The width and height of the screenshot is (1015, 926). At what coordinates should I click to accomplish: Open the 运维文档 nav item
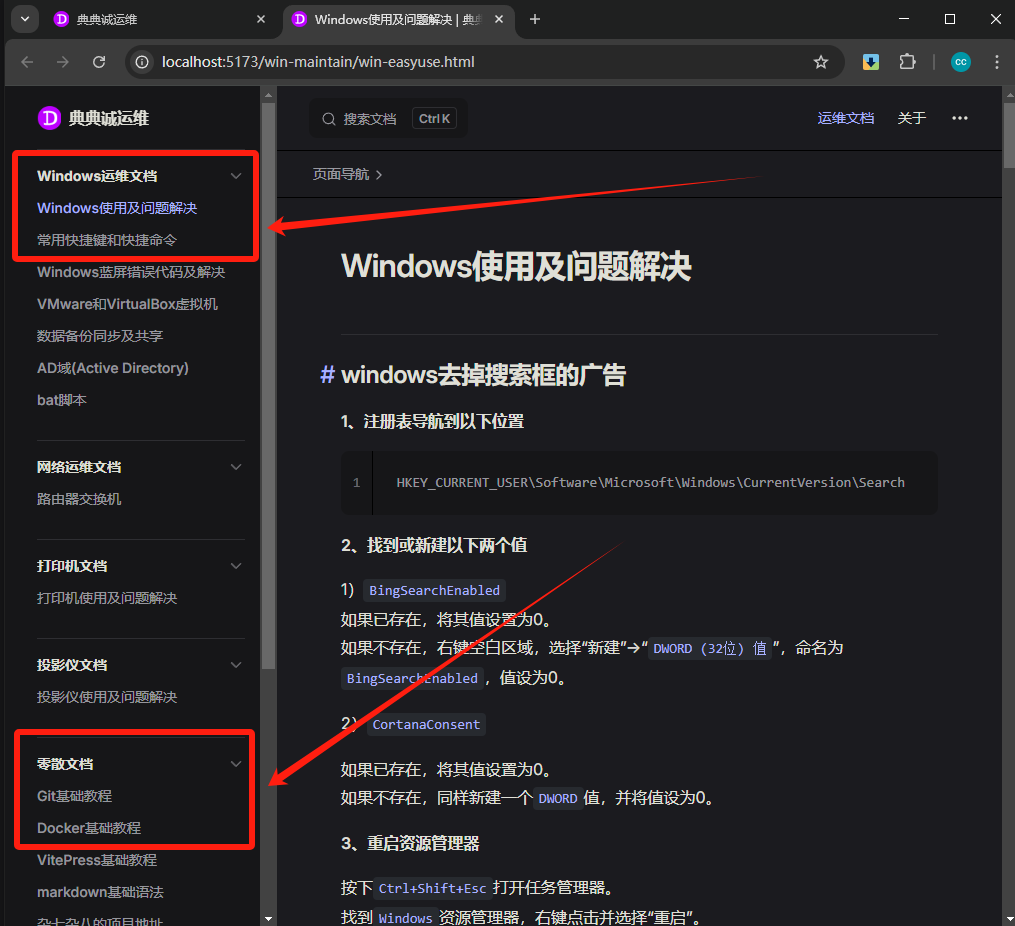click(x=845, y=118)
